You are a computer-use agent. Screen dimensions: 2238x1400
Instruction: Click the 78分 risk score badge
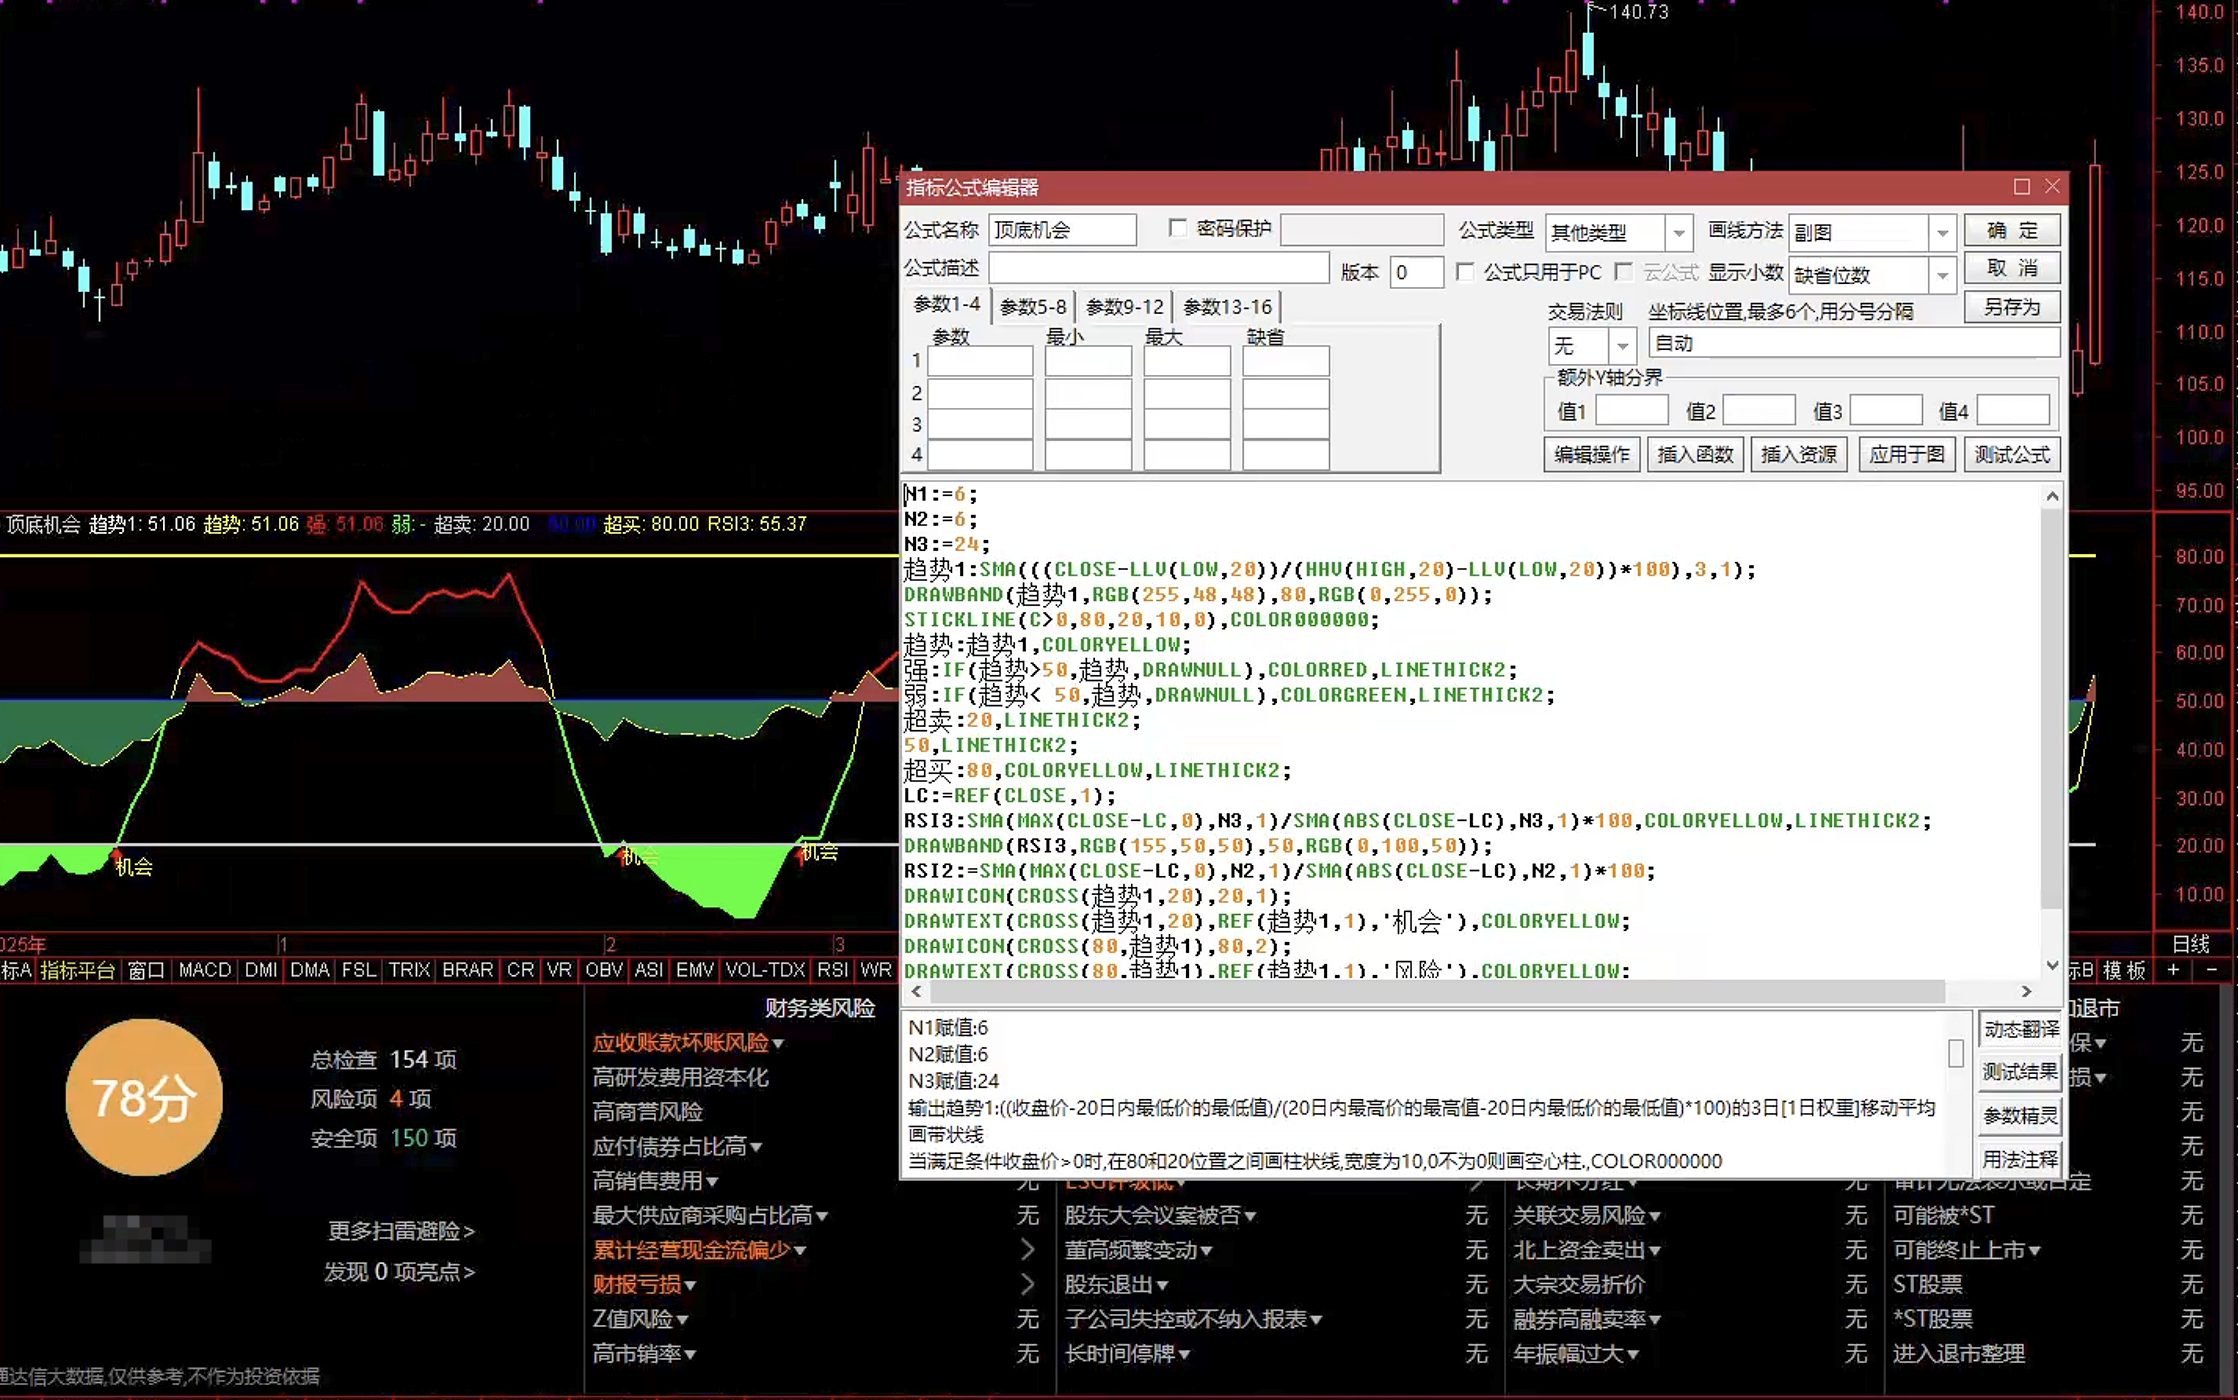coord(144,1097)
